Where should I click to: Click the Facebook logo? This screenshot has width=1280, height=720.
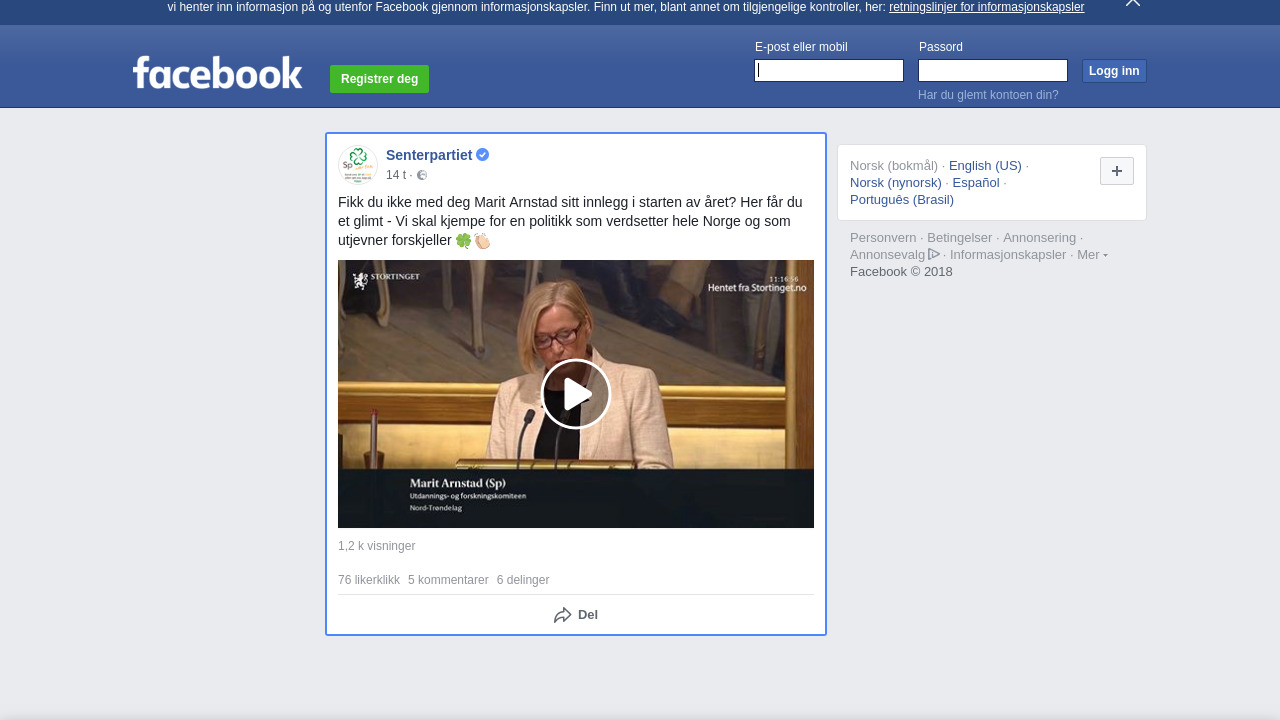coord(217,73)
